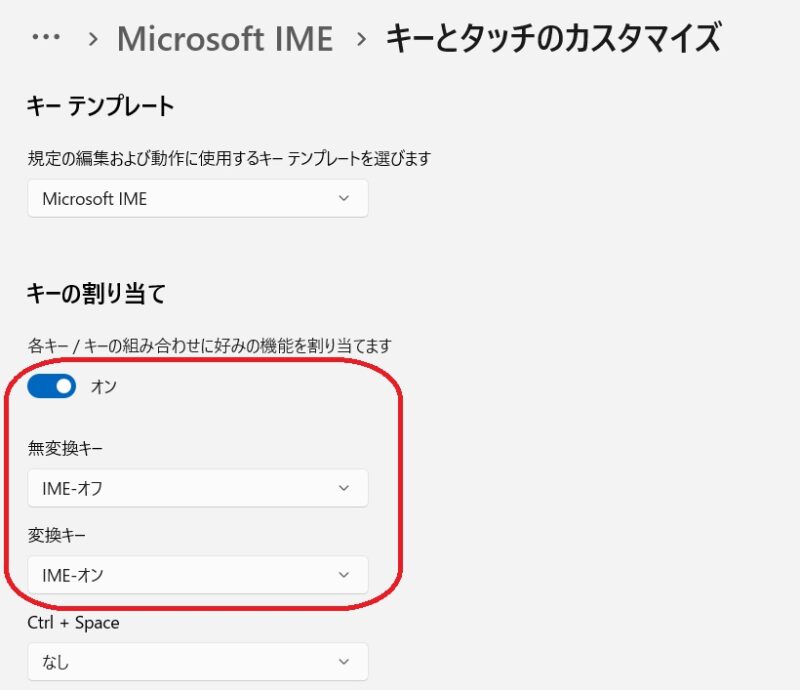Go back to Microsoft IME breadcrumb
Viewport: 800px width, 690px height.
[225, 39]
